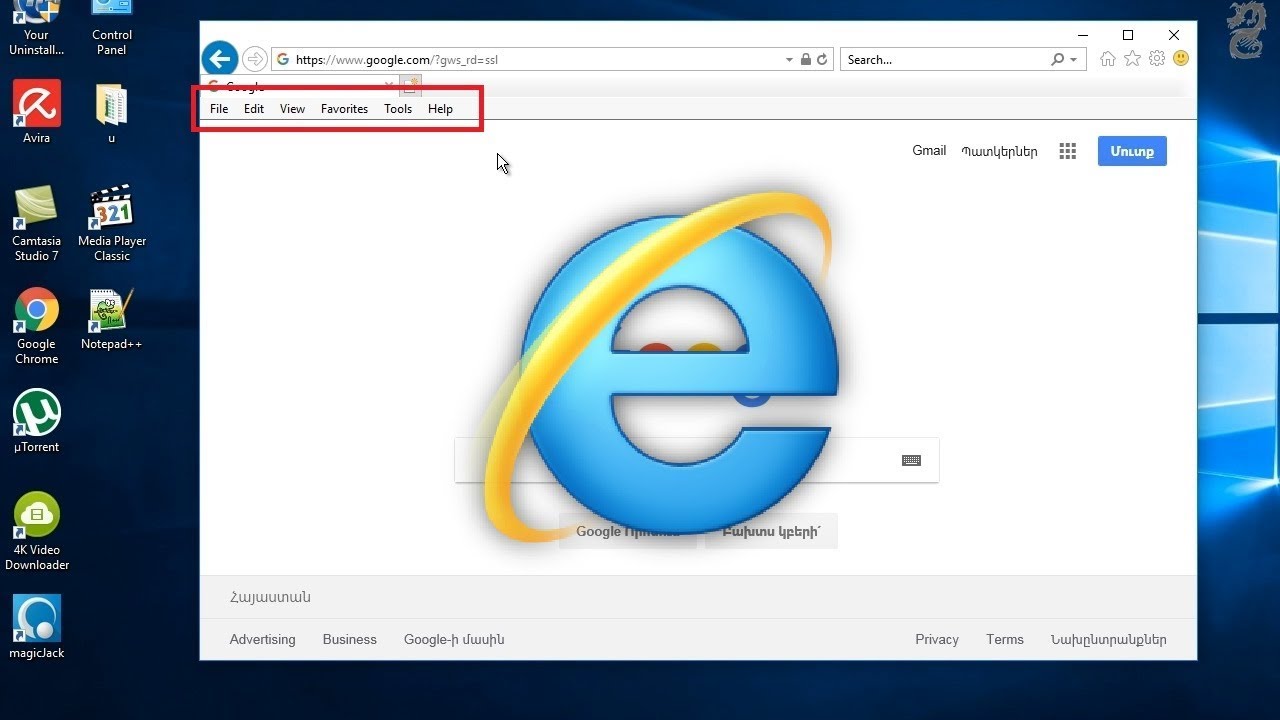Click the Հայաստան country text in footer
This screenshot has width=1280, height=720.
tap(270, 598)
